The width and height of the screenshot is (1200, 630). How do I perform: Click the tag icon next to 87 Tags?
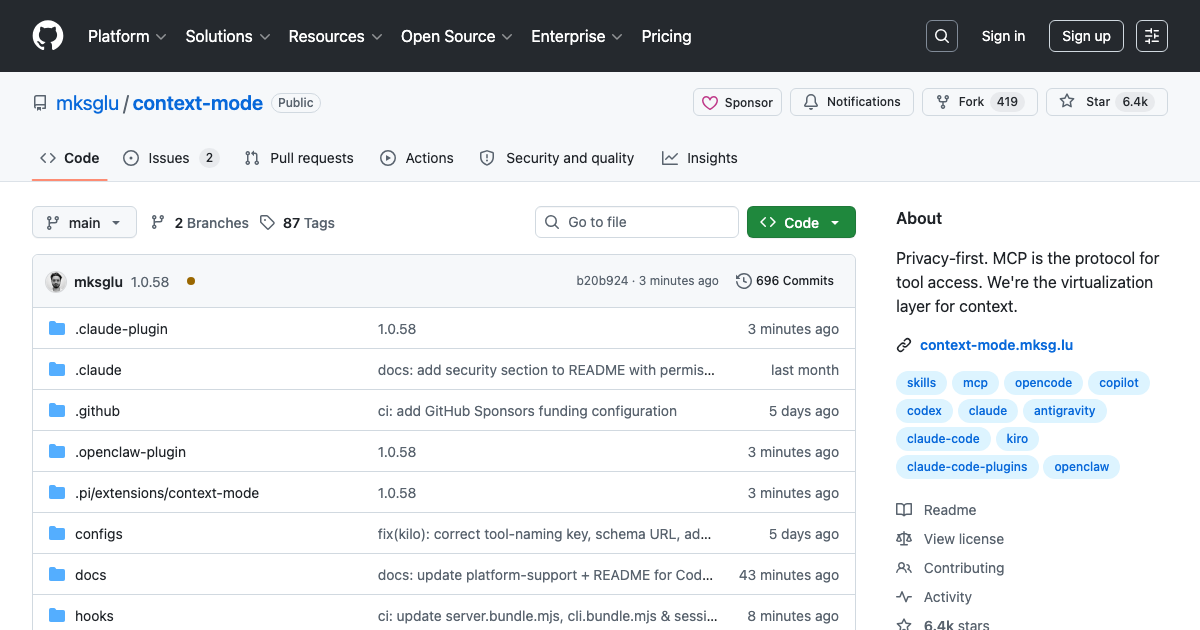click(267, 222)
